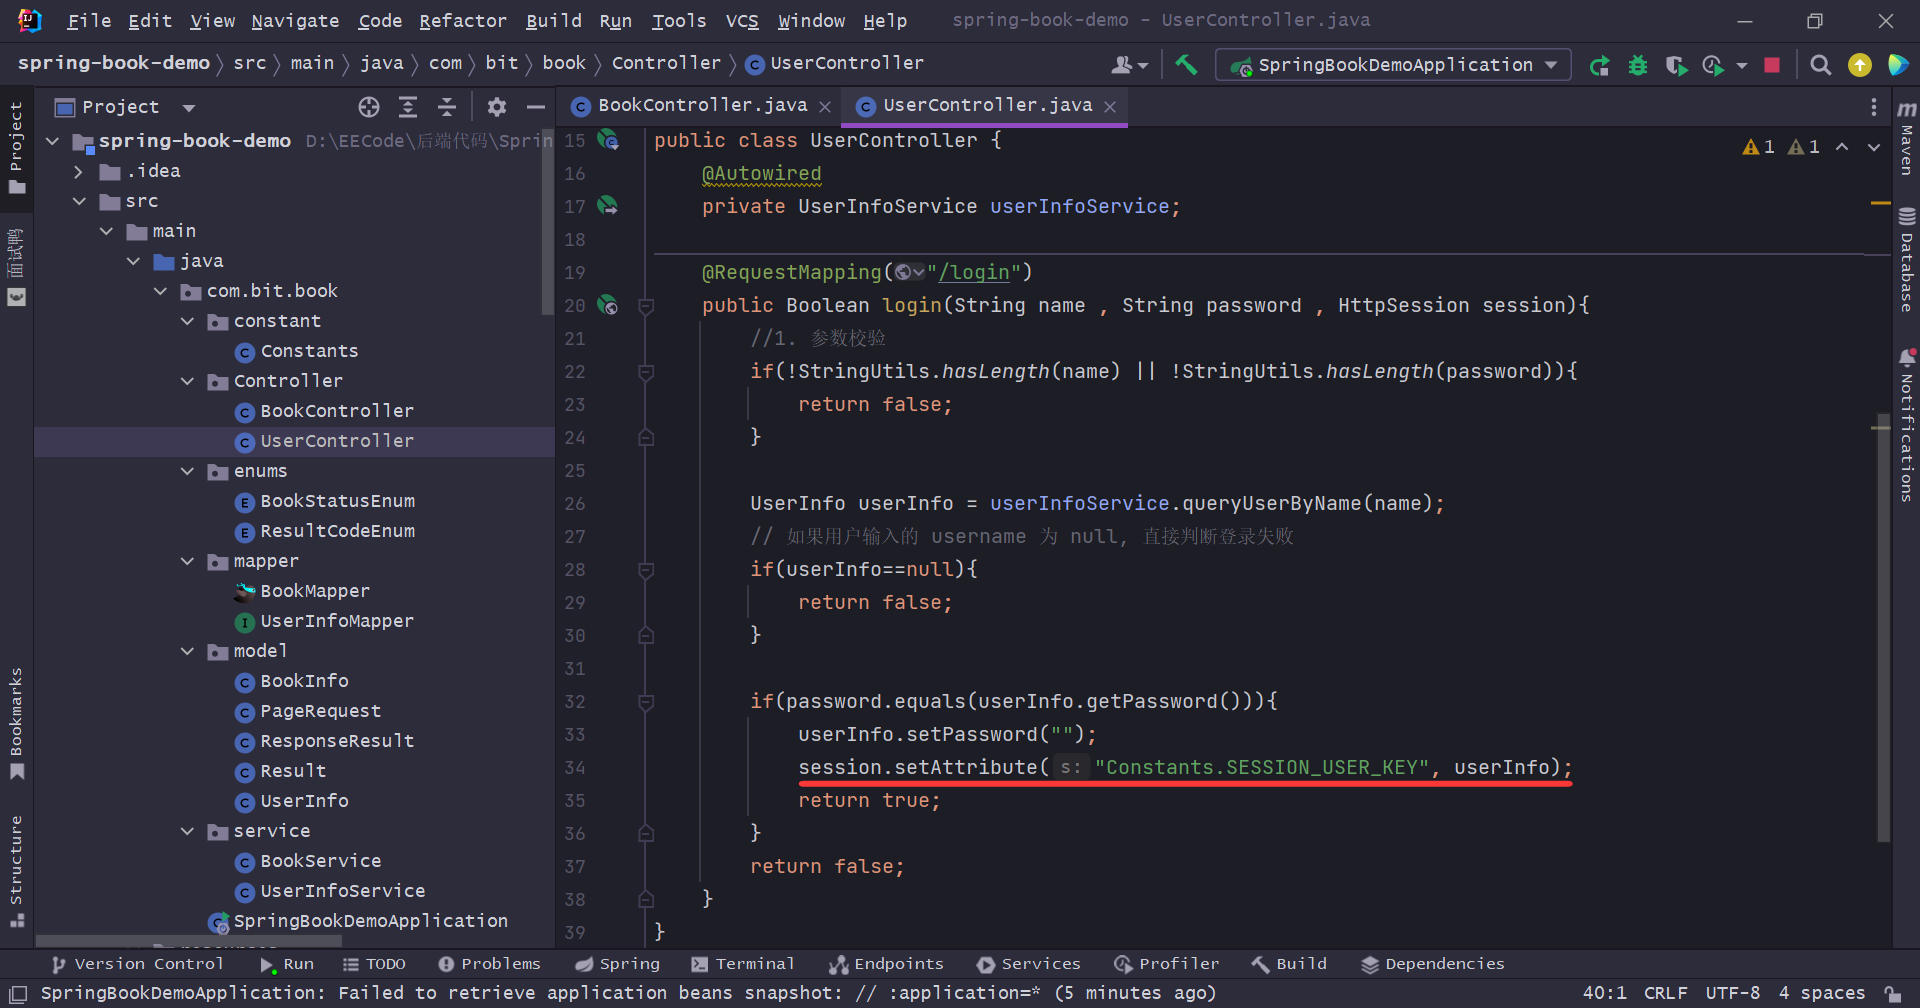Open UserInfoMapper in project tree
The image size is (1920, 1008).
tap(336, 622)
